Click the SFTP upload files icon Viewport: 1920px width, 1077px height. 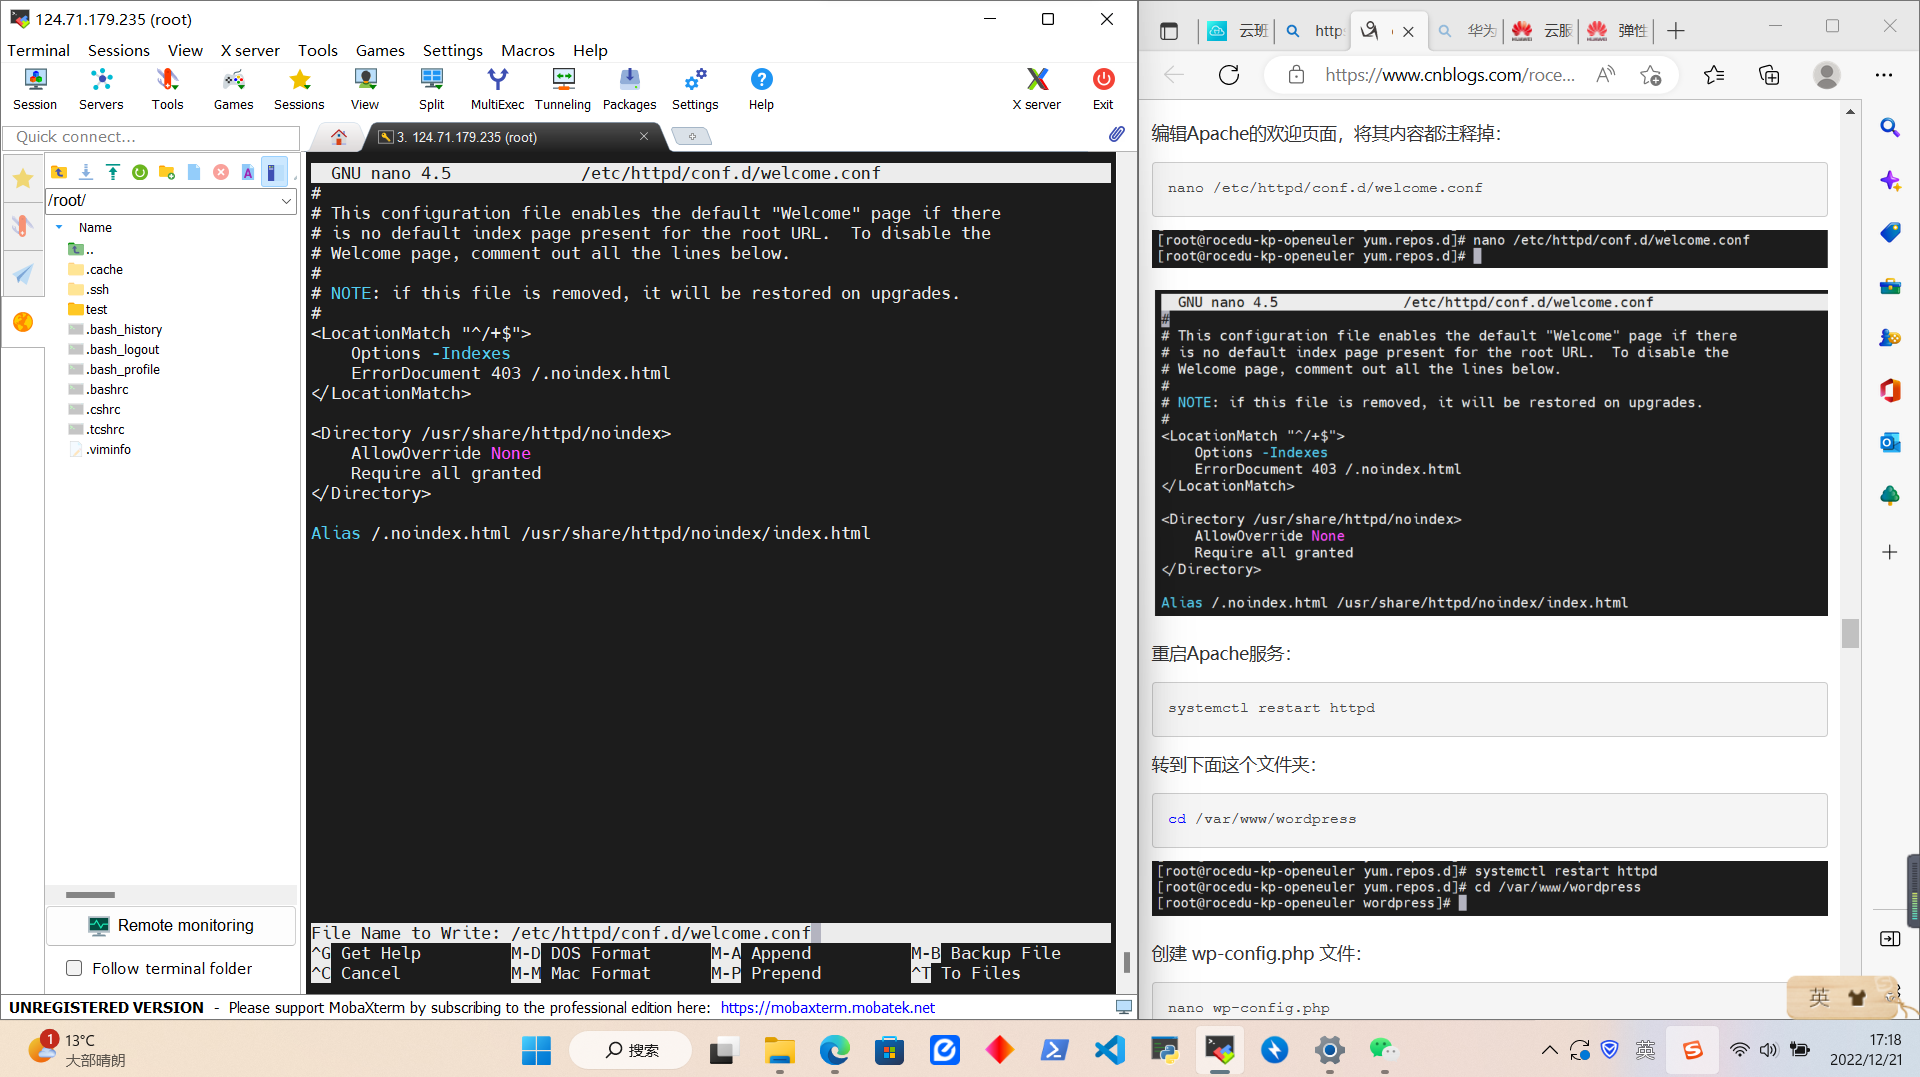[x=113, y=172]
